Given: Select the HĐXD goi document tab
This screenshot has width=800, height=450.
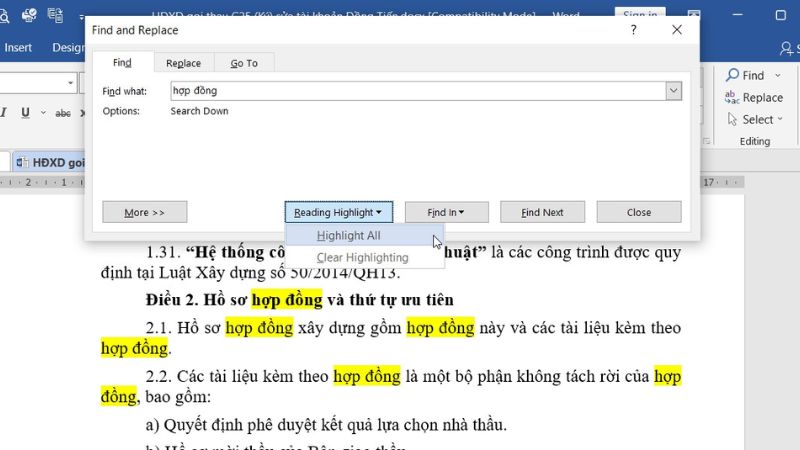Looking at the screenshot, I should [50, 162].
